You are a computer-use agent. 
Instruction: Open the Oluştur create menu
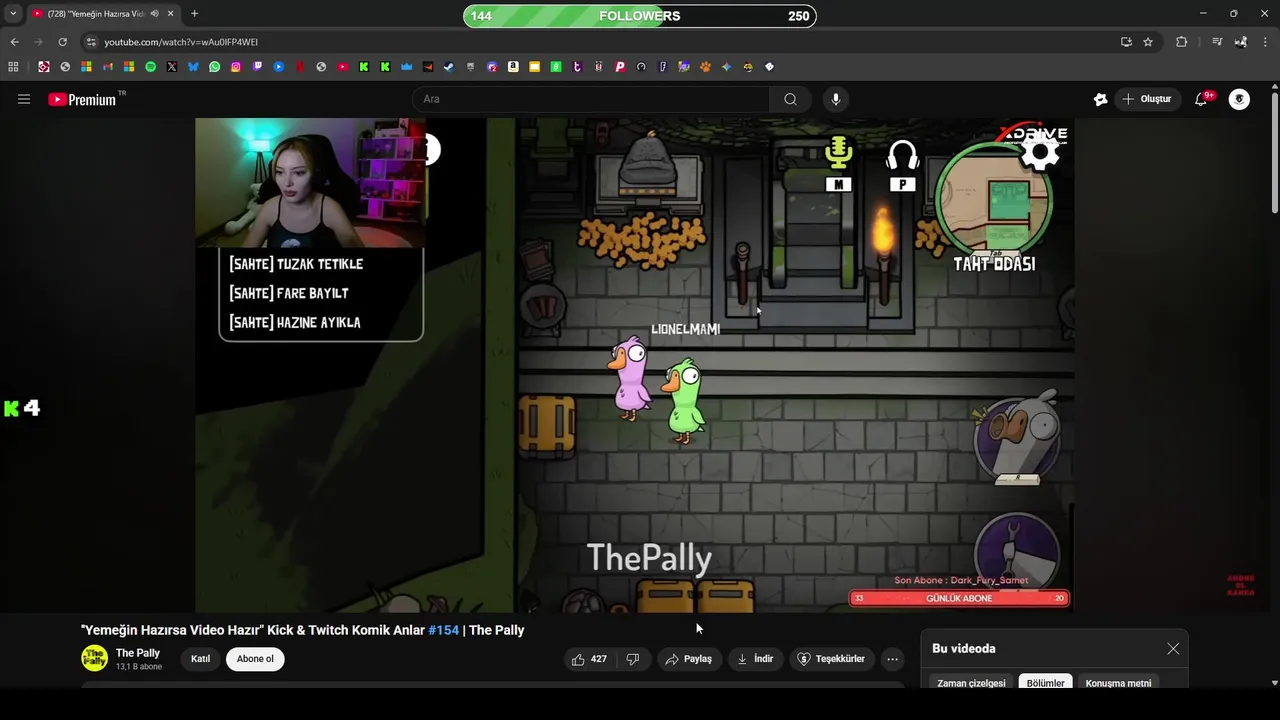click(1146, 99)
